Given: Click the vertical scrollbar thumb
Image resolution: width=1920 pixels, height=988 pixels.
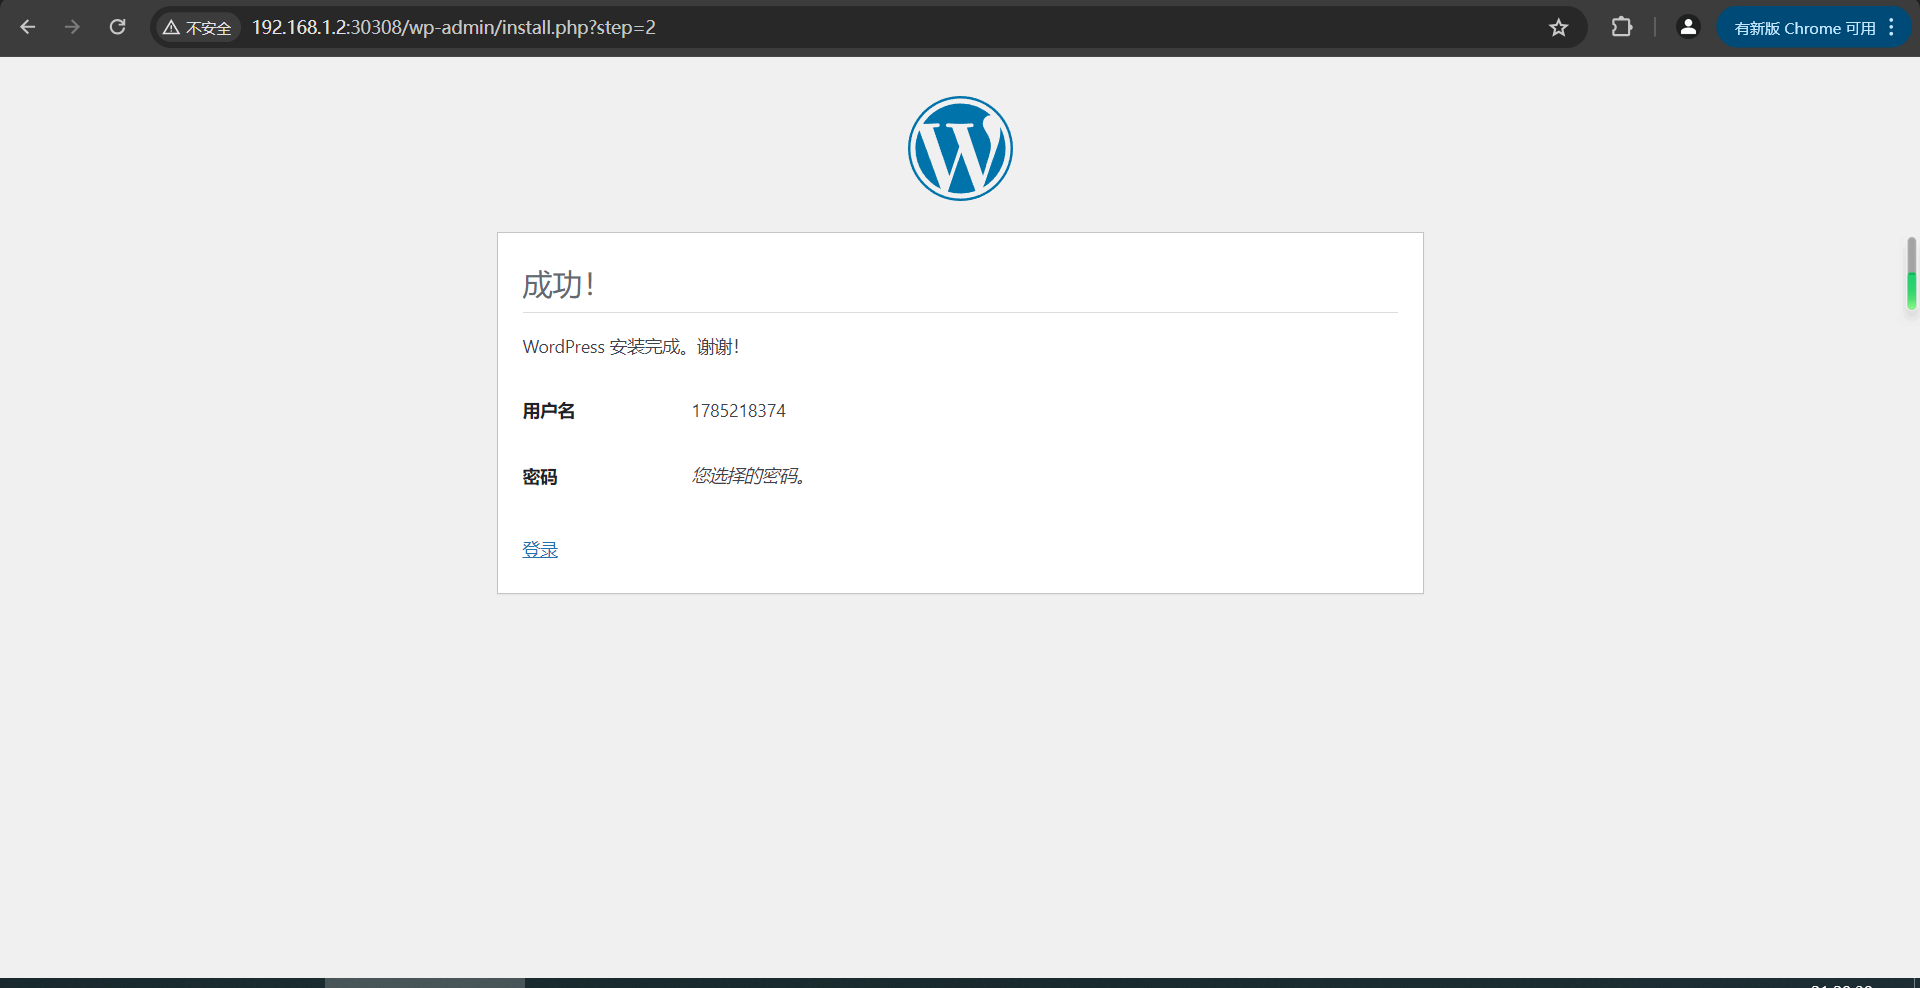Looking at the screenshot, I should pos(1911,273).
